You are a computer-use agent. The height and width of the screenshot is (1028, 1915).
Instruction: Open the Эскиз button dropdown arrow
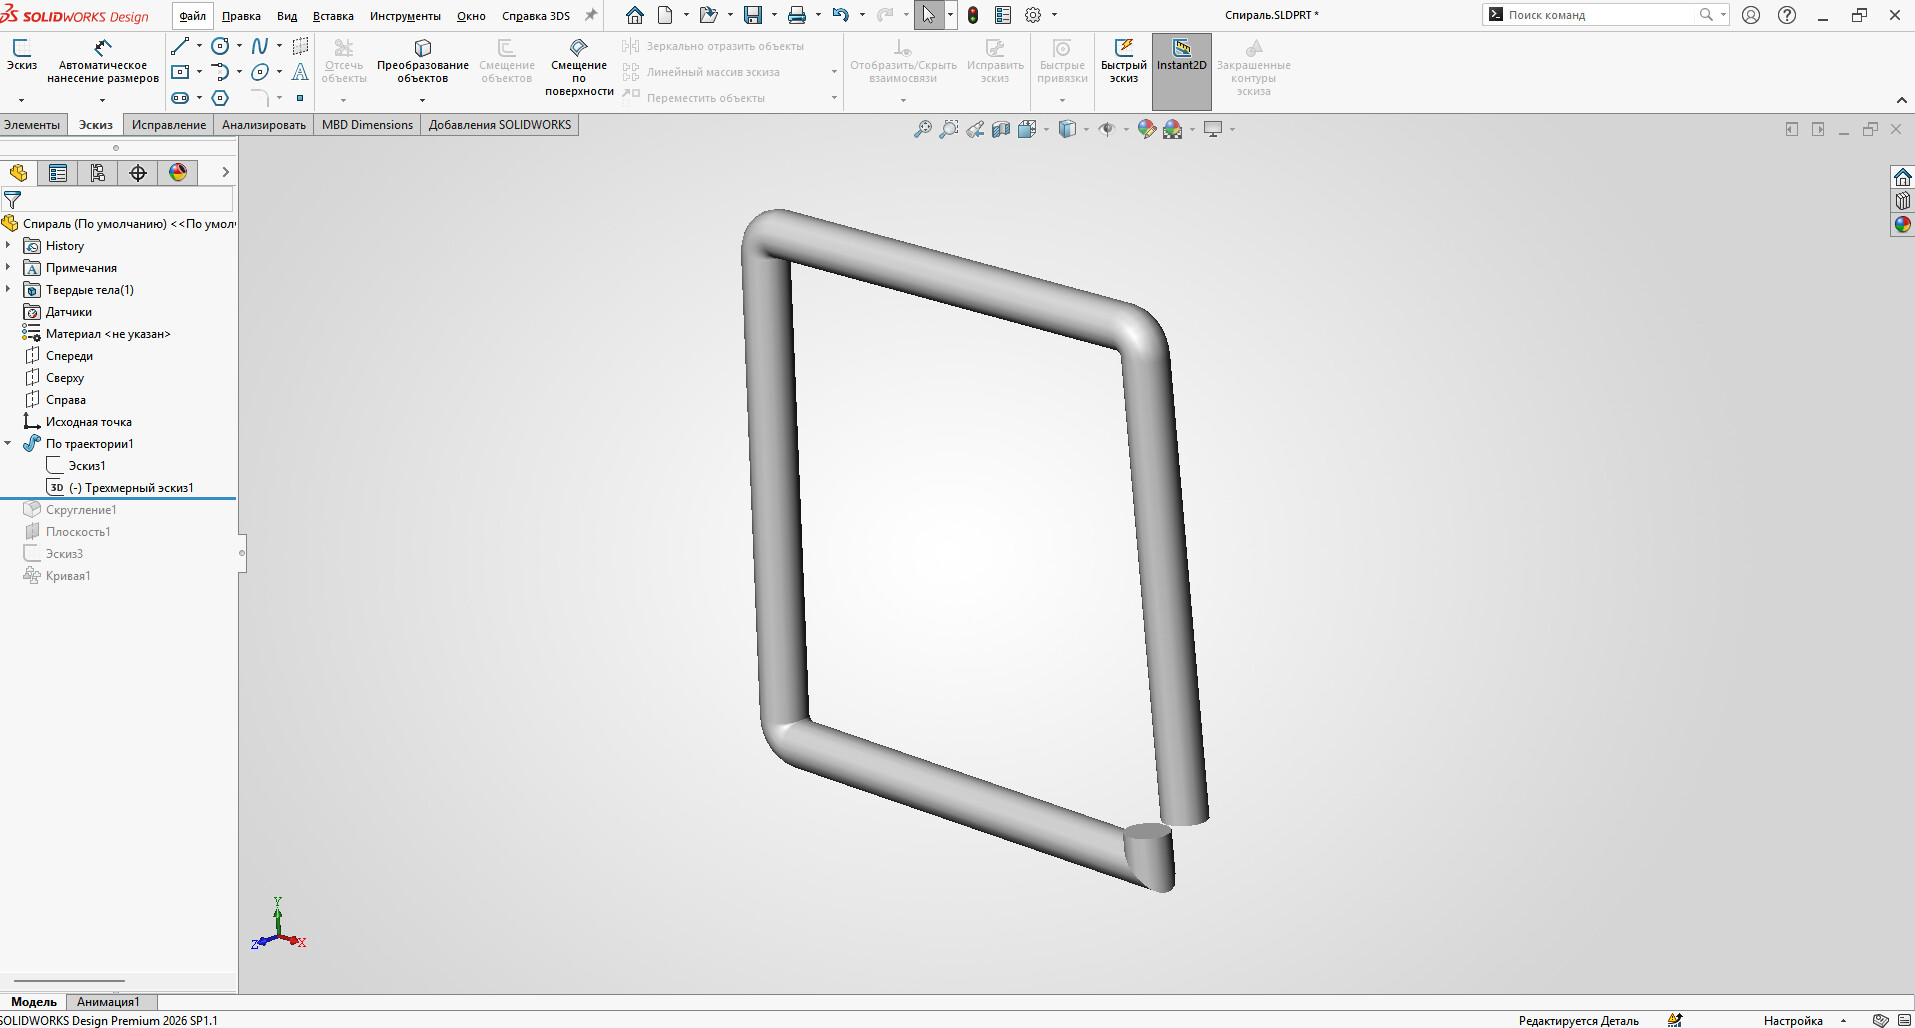[21, 100]
